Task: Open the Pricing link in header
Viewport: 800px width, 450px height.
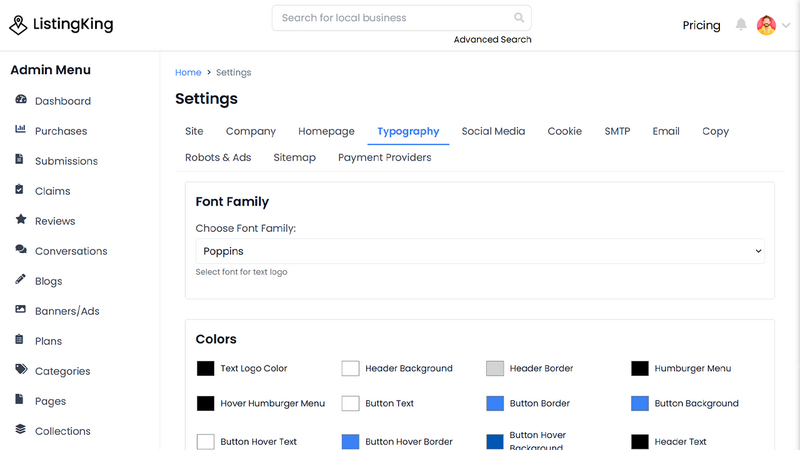Action: click(x=702, y=25)
